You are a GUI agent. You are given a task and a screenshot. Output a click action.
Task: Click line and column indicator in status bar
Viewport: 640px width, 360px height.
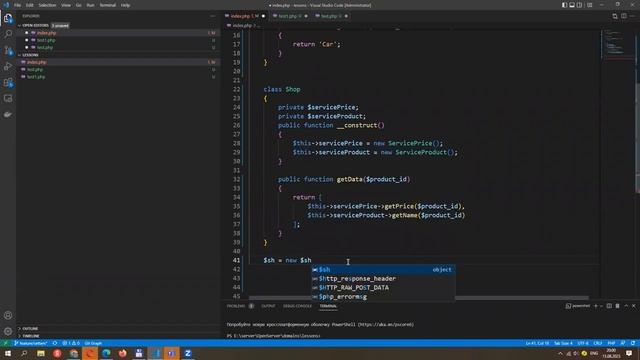point(537,343)
